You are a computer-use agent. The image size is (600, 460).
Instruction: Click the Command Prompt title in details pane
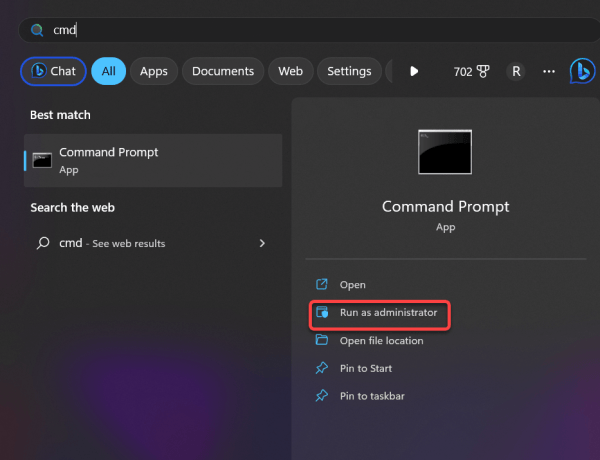(445, 207)
